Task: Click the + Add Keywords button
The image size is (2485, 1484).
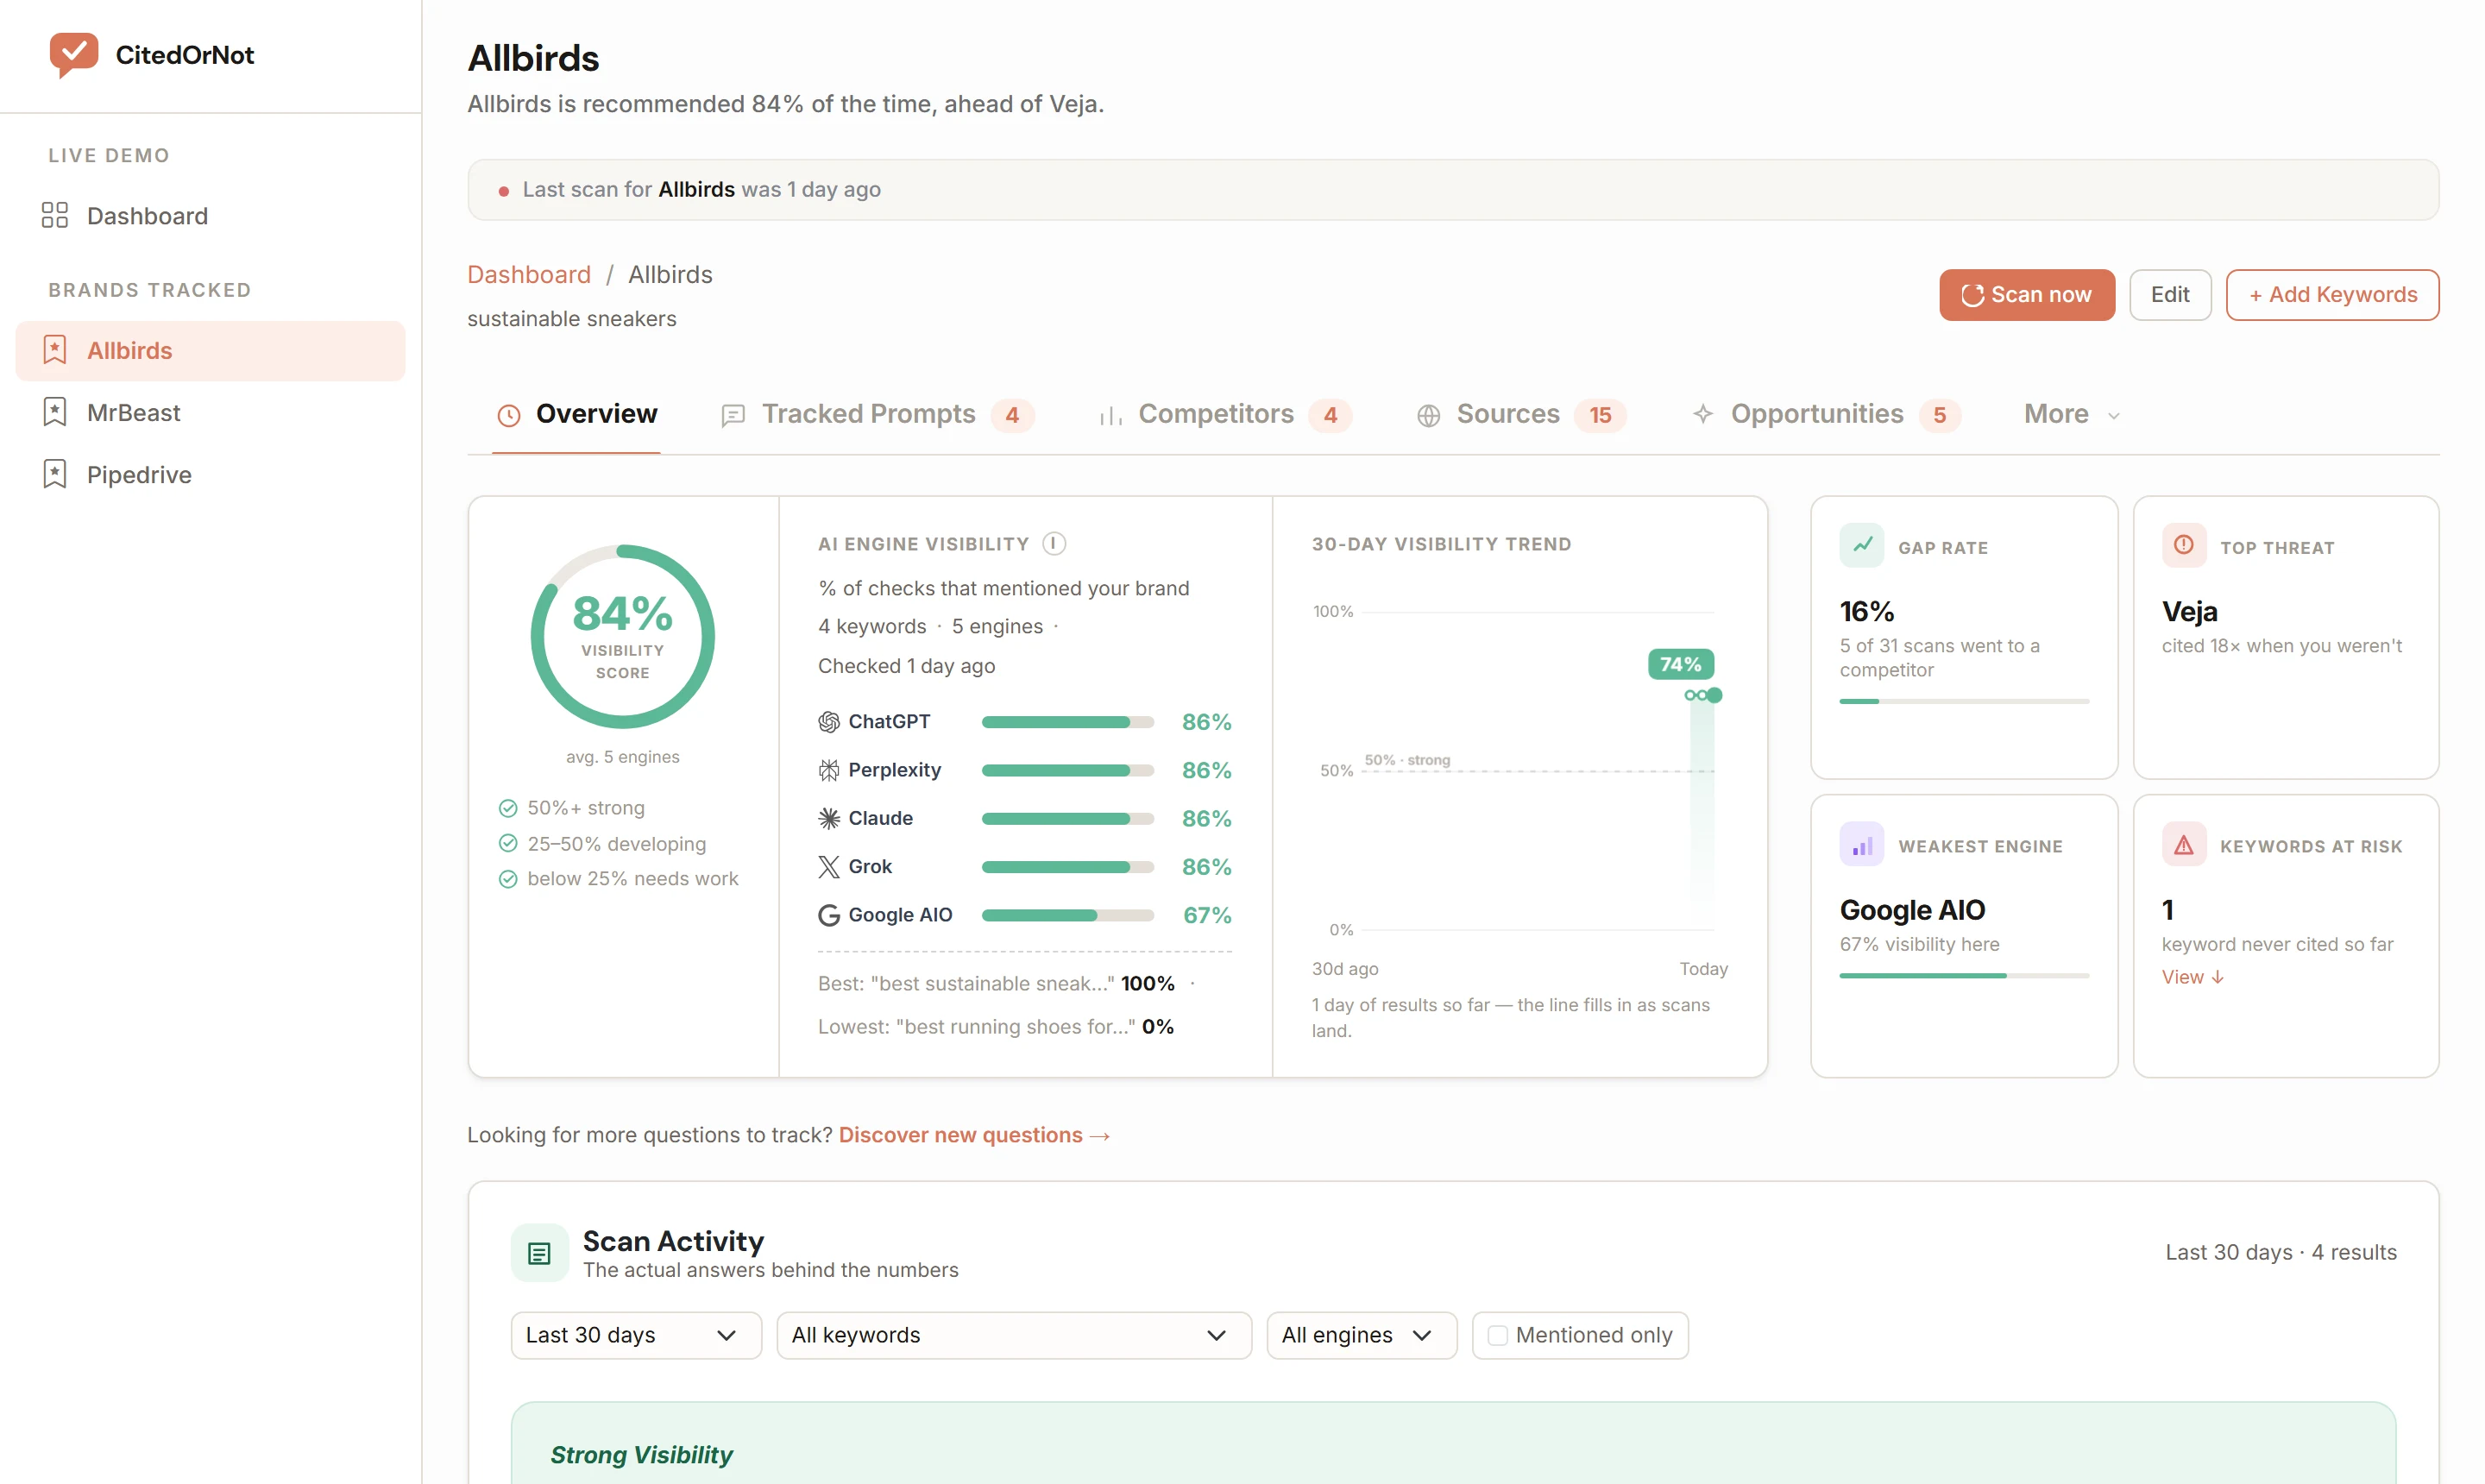Action: 2332,295
